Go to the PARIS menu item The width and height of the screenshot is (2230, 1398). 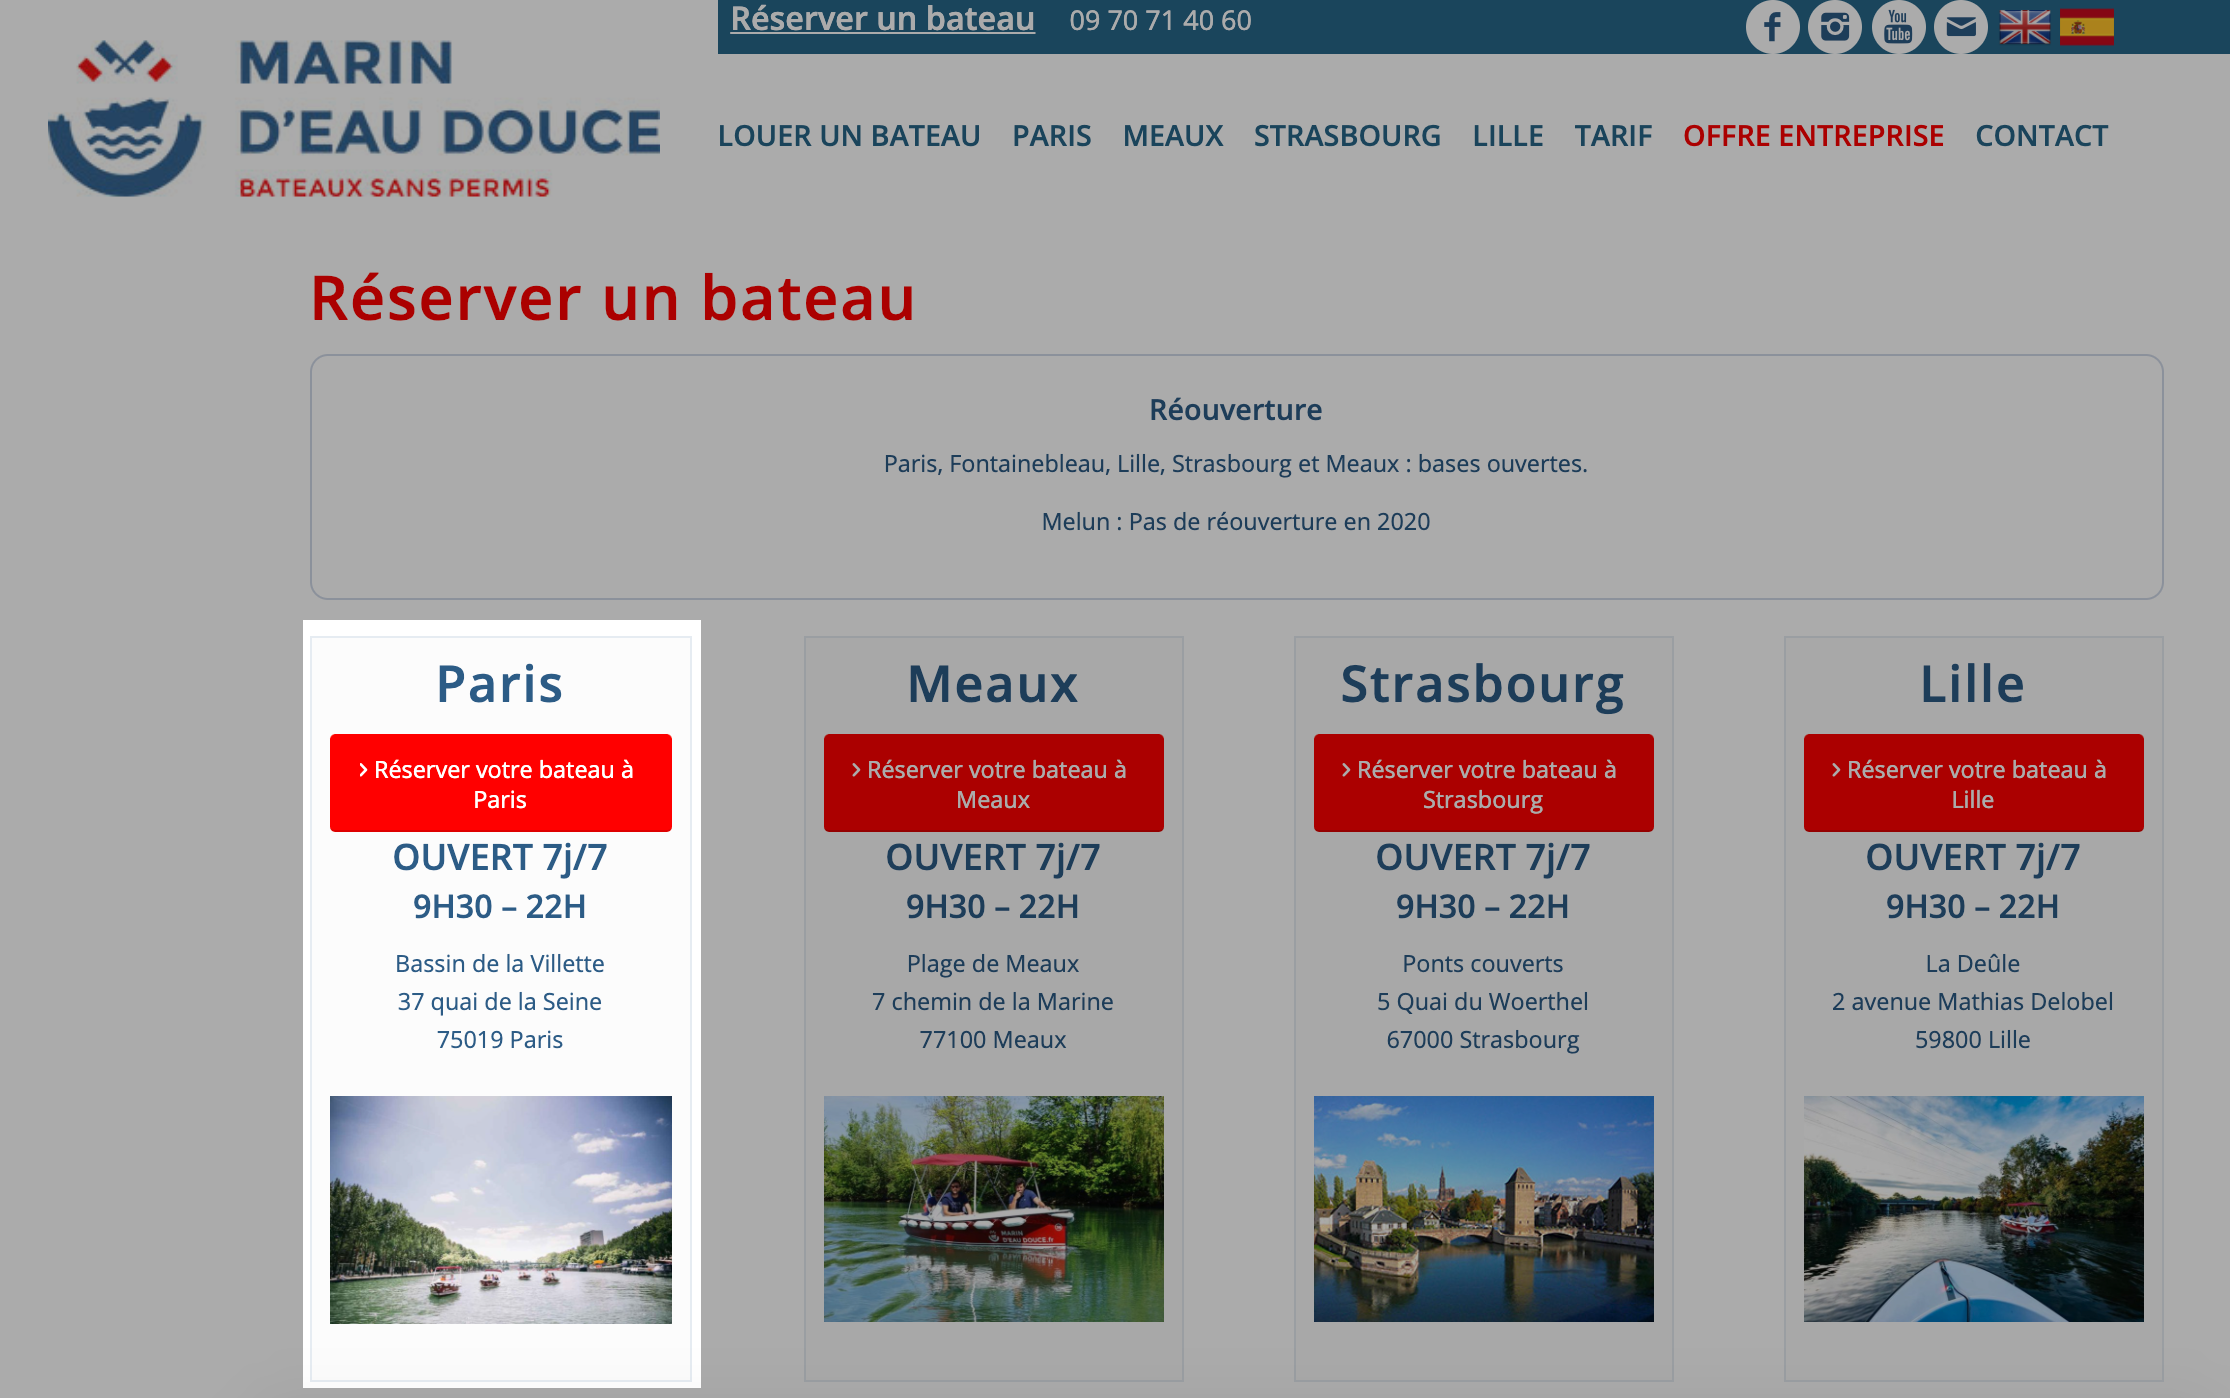[1052, 135]
